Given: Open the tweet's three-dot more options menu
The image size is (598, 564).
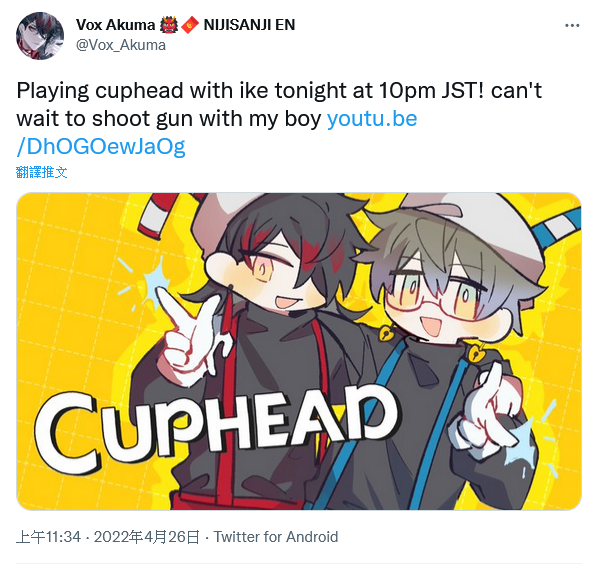Looking at the screenshot, I should click(572, 26).
